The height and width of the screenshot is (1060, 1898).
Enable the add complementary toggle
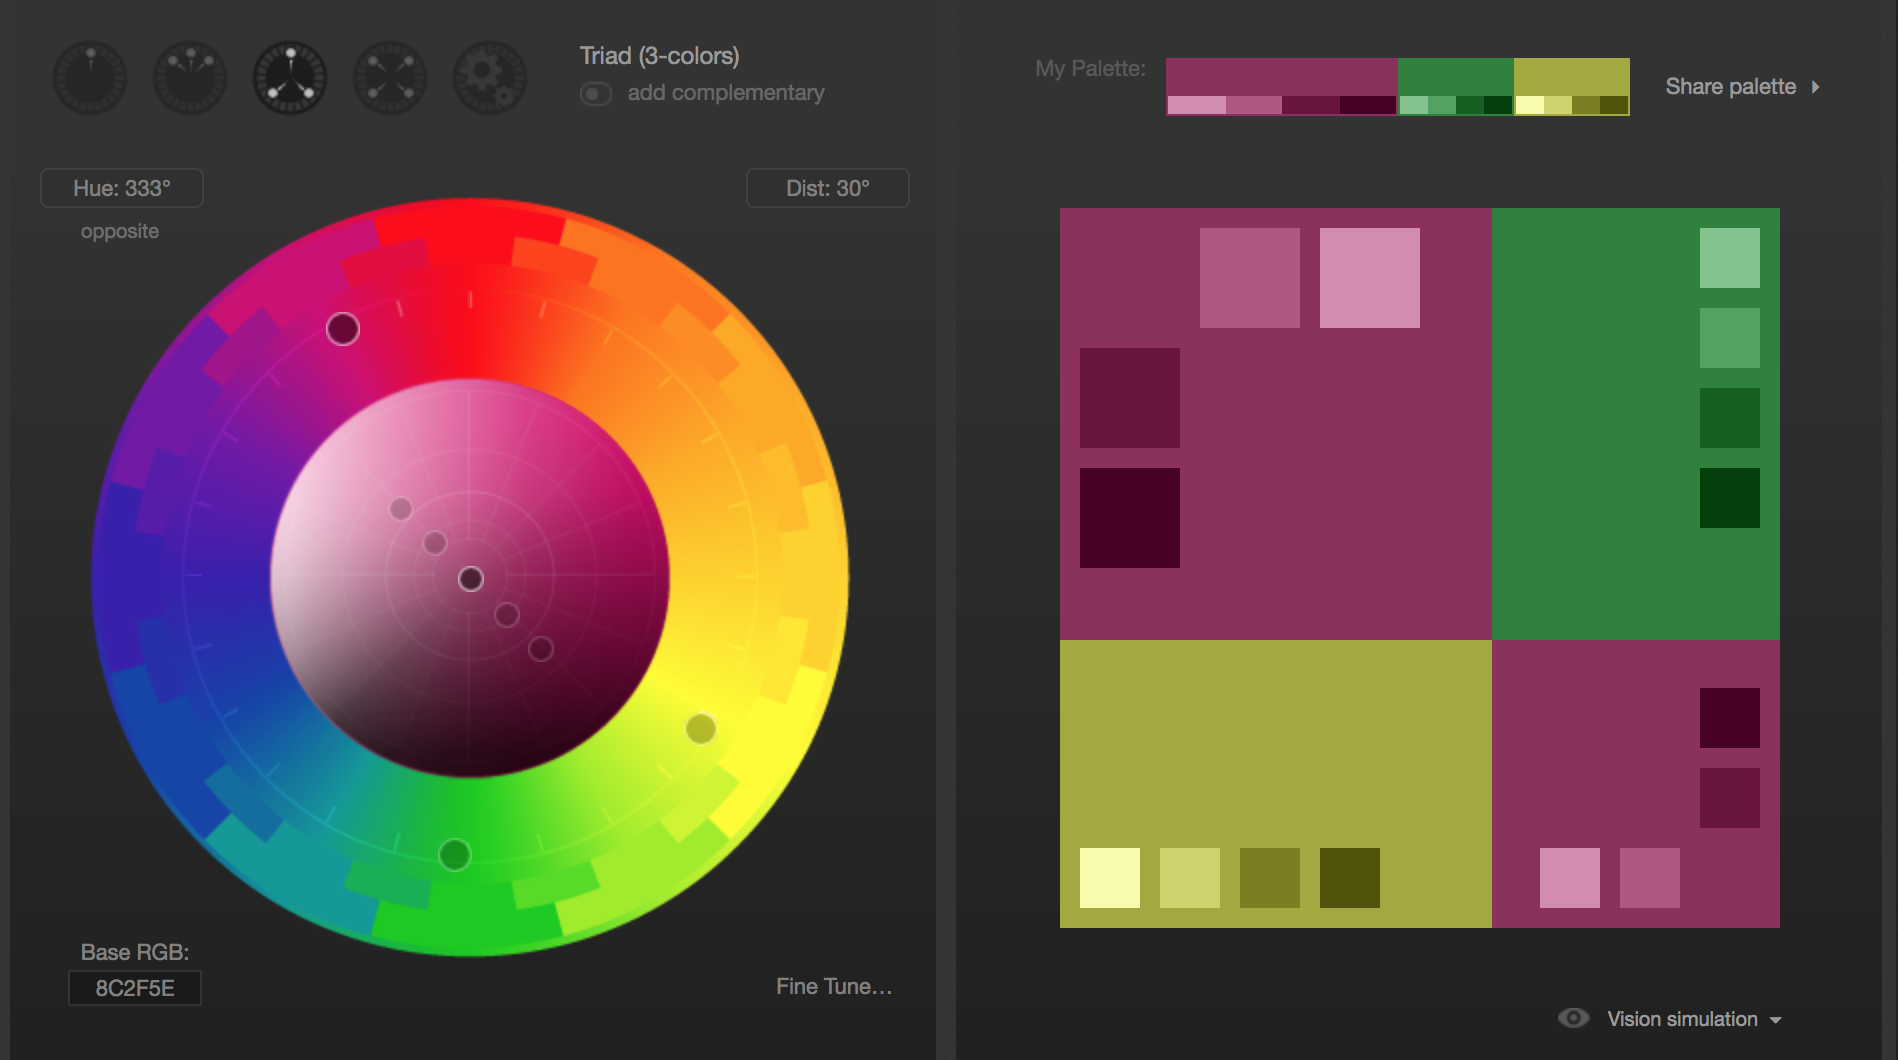point(596,92)
